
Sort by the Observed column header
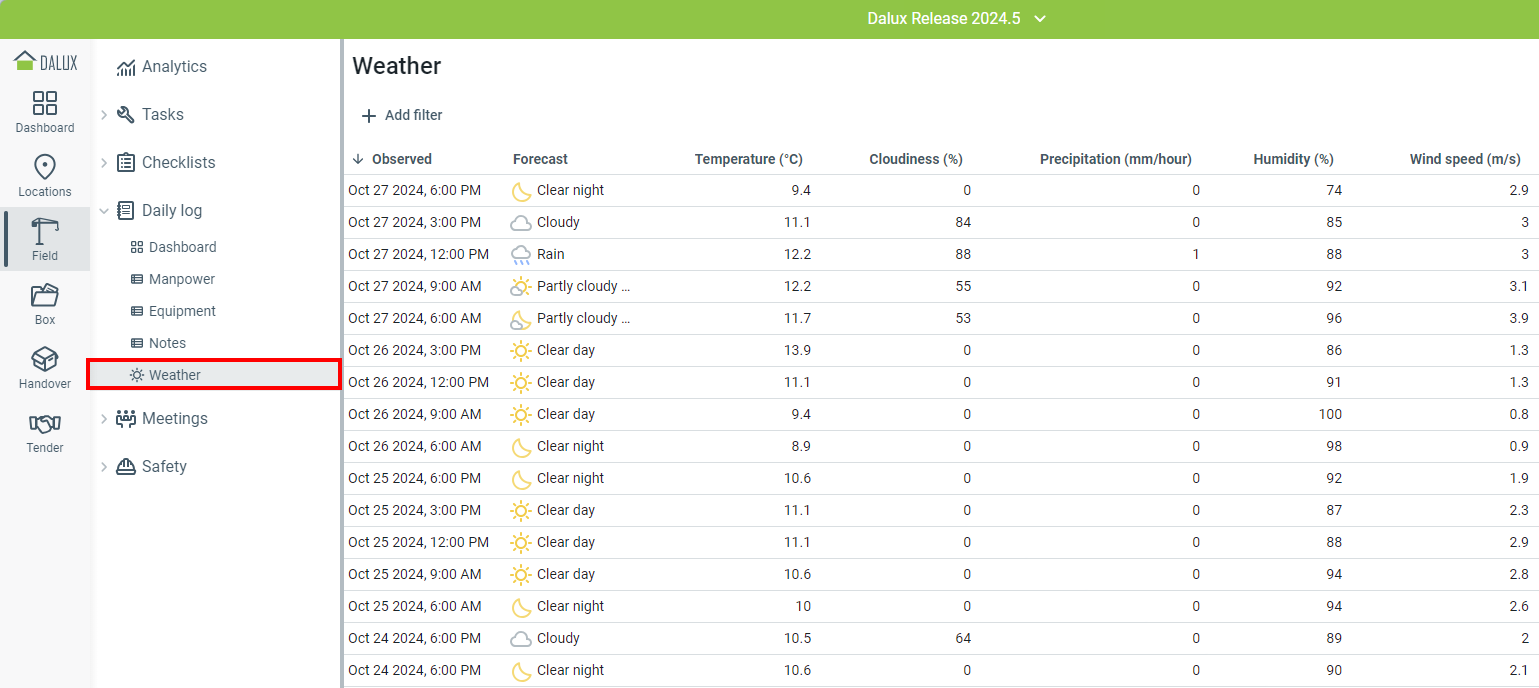coord(401,159)
